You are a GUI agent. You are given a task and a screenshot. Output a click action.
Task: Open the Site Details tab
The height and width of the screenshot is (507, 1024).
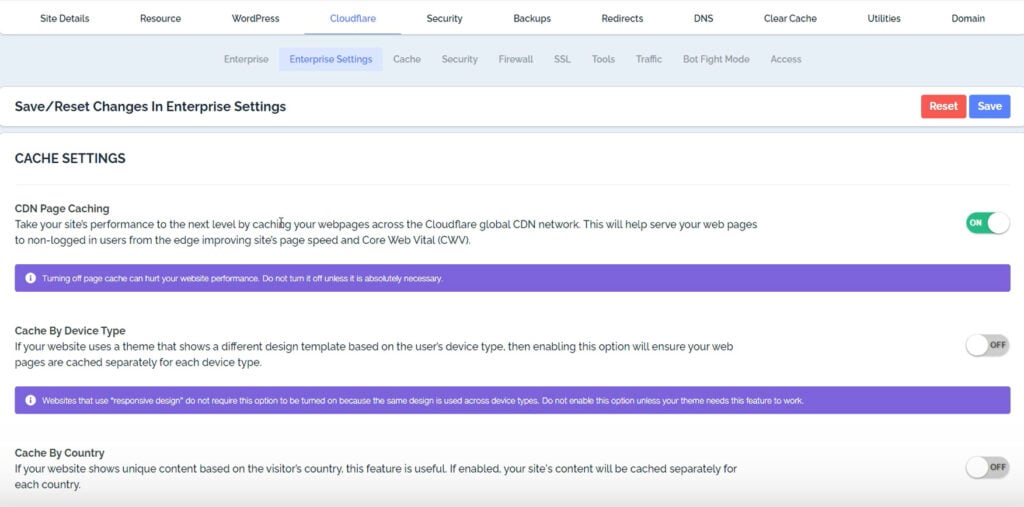click(65, 18)
